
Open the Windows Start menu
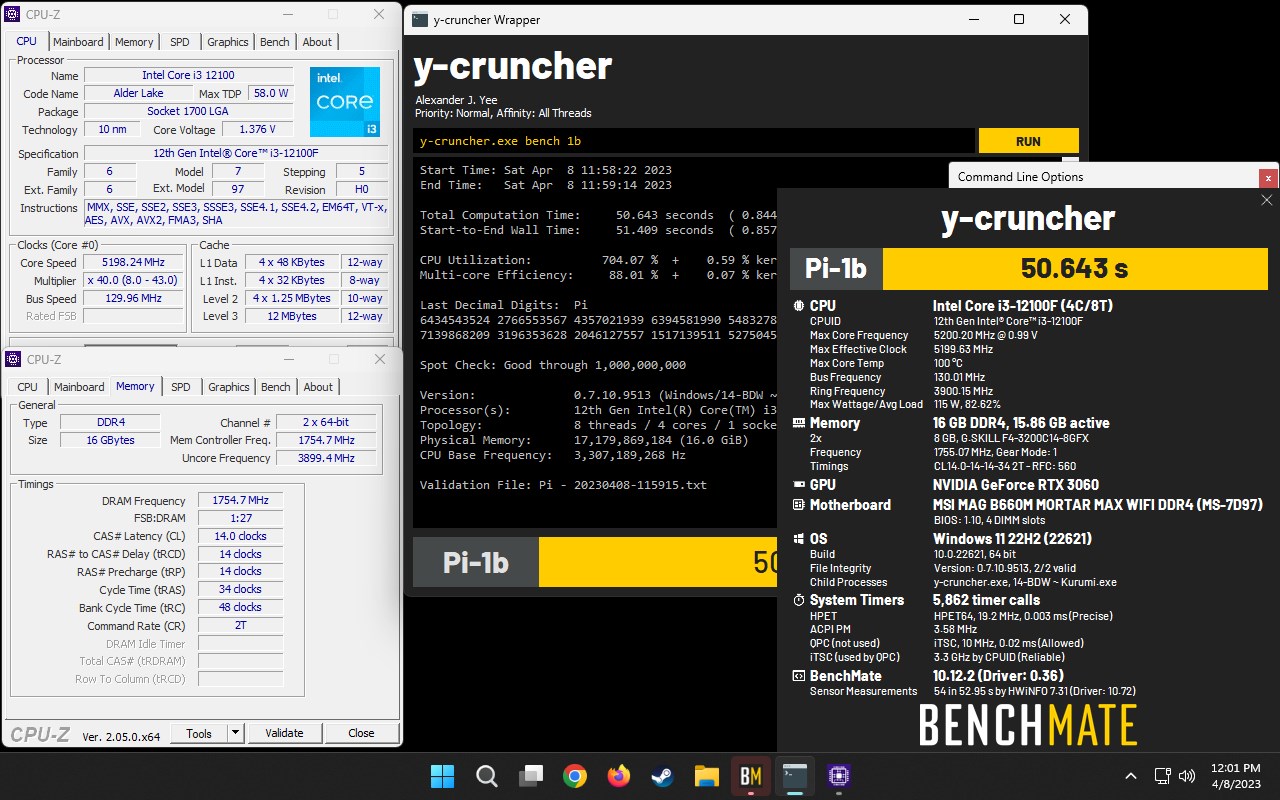pyautogui.click(x=441, y=775)
